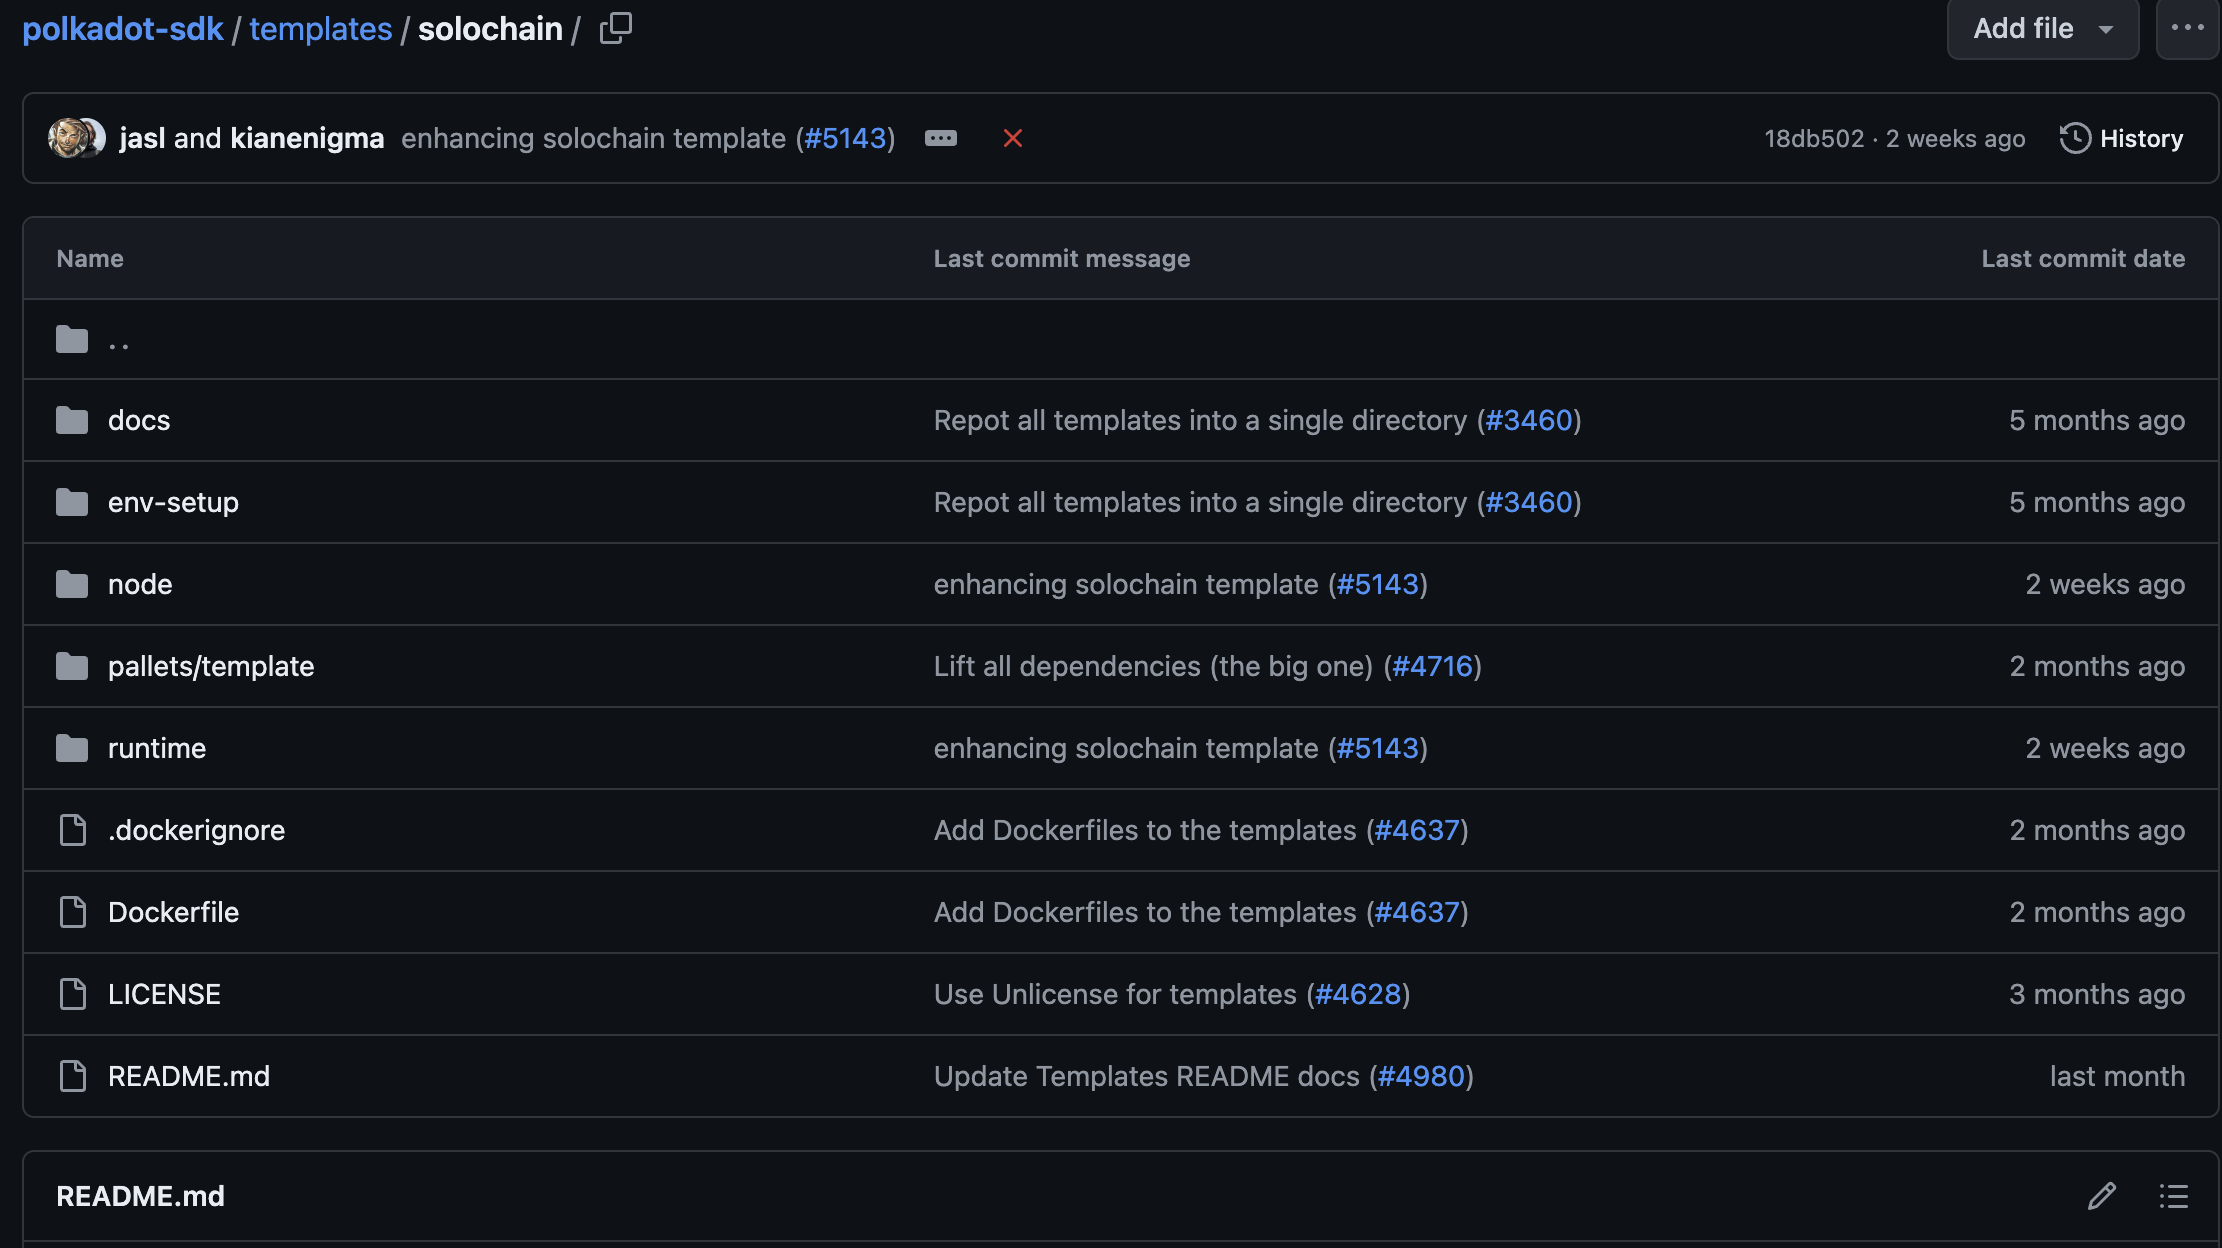Click the docs folder icon
2222x1248 pixels.
click(72, 420)
